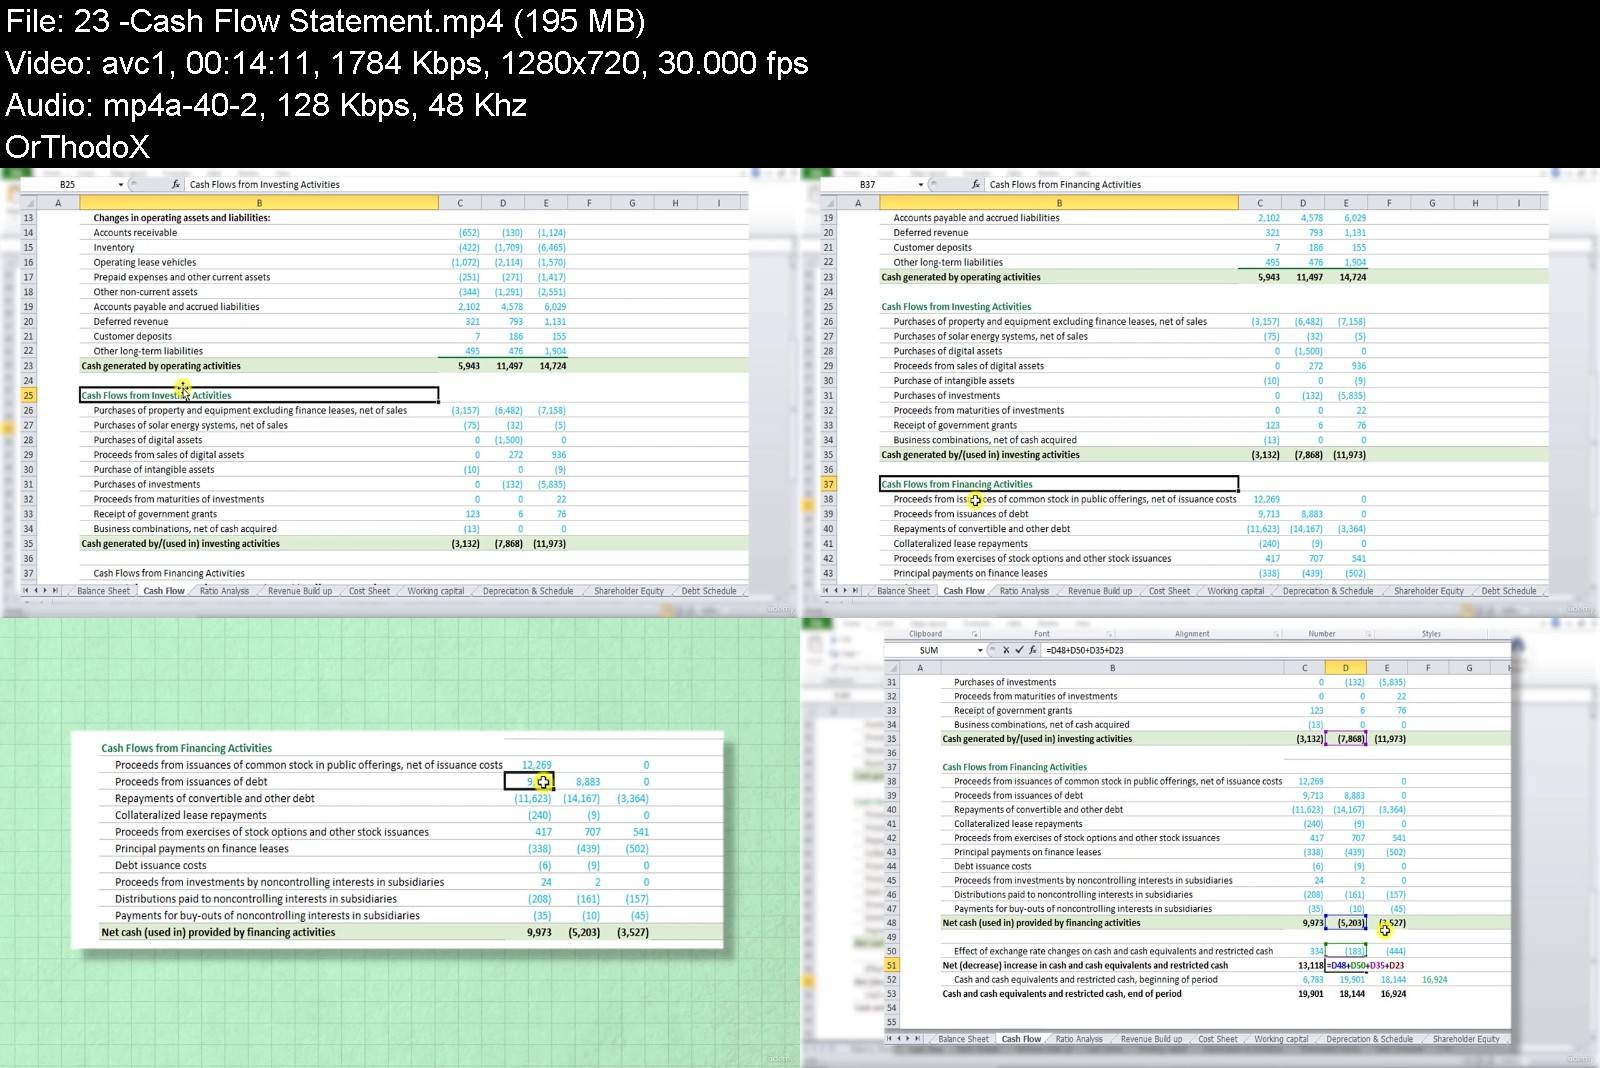Select column D header in the SUM spreadsheet

(x=1345, y=667)
